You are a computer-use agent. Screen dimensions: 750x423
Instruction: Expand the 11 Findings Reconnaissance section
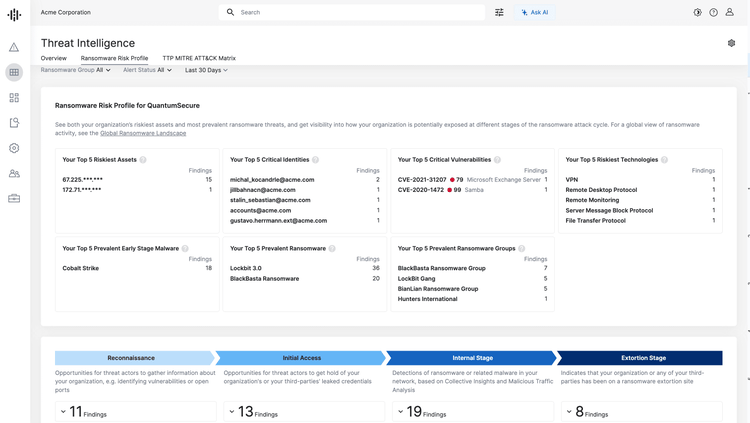(62, 412)
